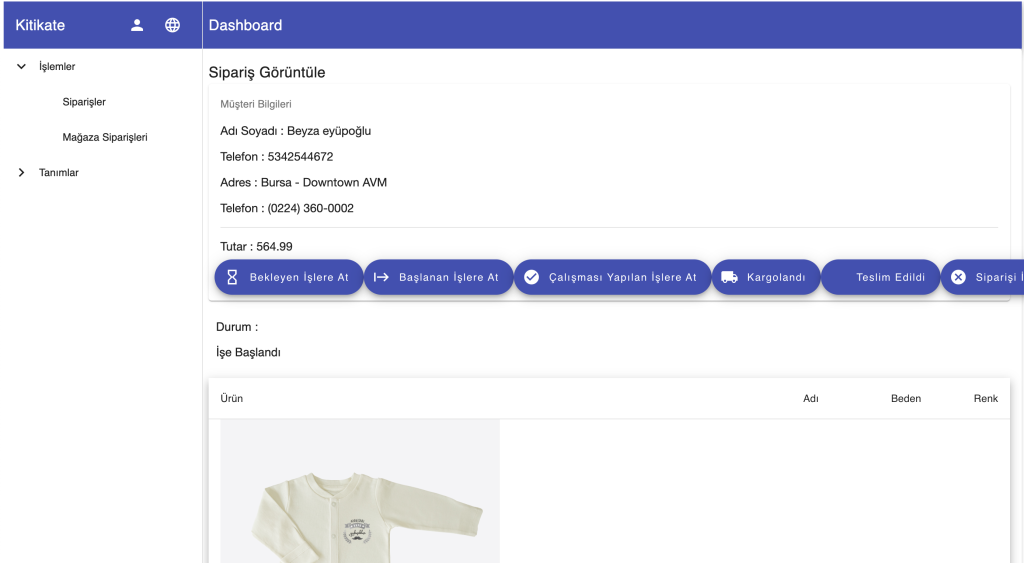Open Siparişler in the sidebar
Screen dimensions: 1024x563
[84, 102]
